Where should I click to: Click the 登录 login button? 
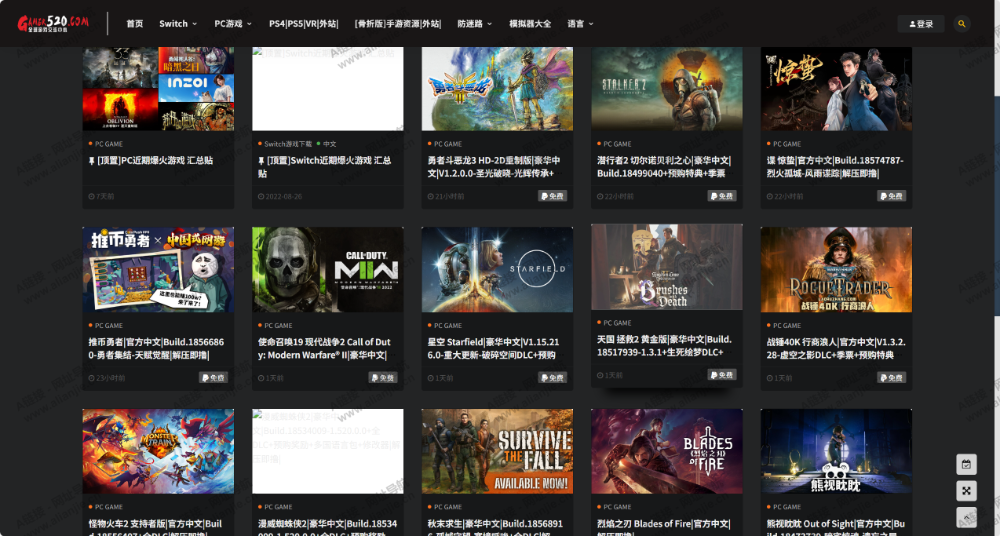click(x=921, y=24)
